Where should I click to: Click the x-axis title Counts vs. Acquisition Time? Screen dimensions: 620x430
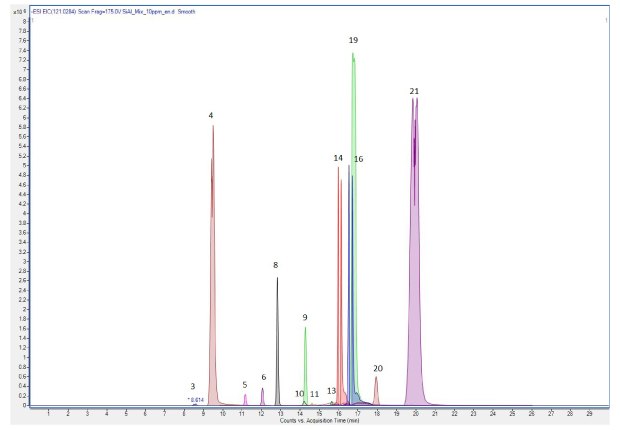click(x=317, y=420)
